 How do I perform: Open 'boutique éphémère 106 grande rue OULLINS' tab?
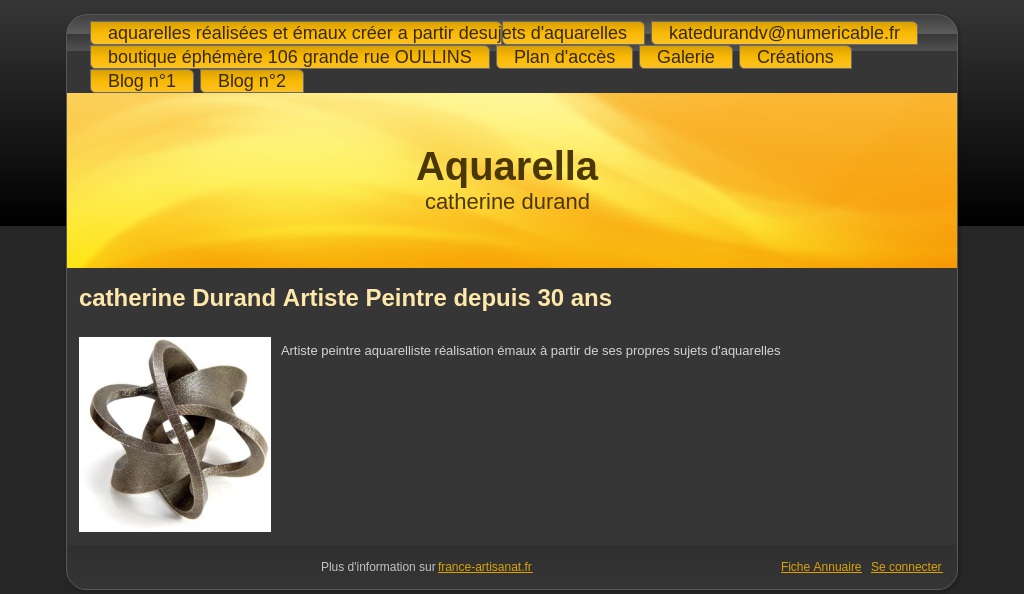pos(289,57)
